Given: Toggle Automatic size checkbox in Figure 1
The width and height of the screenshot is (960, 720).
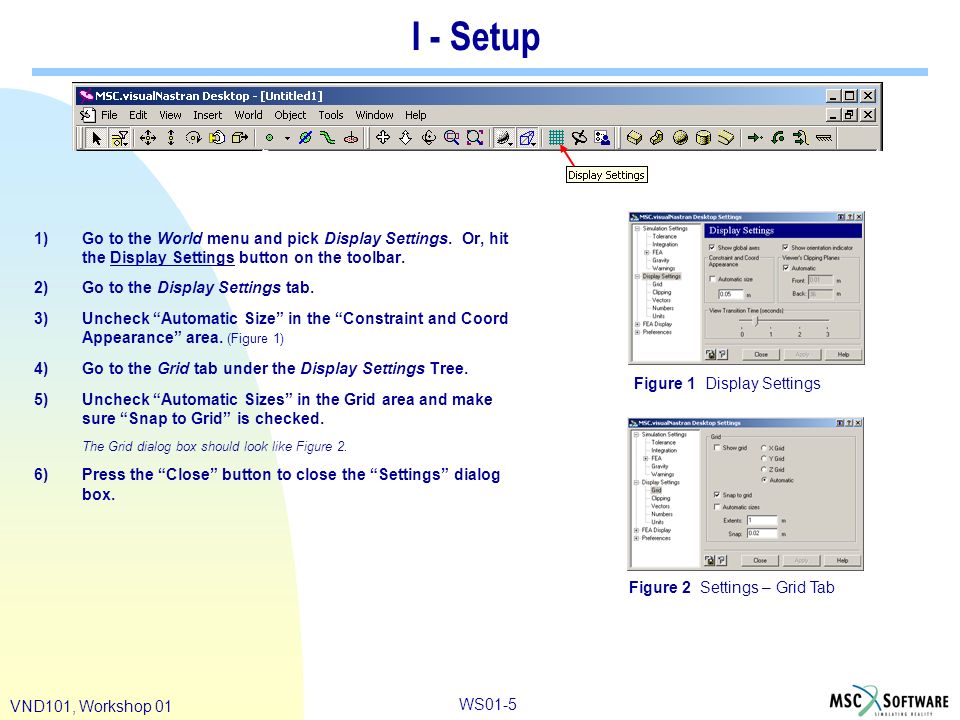Looking at the screenshot, I should [712, 279].
